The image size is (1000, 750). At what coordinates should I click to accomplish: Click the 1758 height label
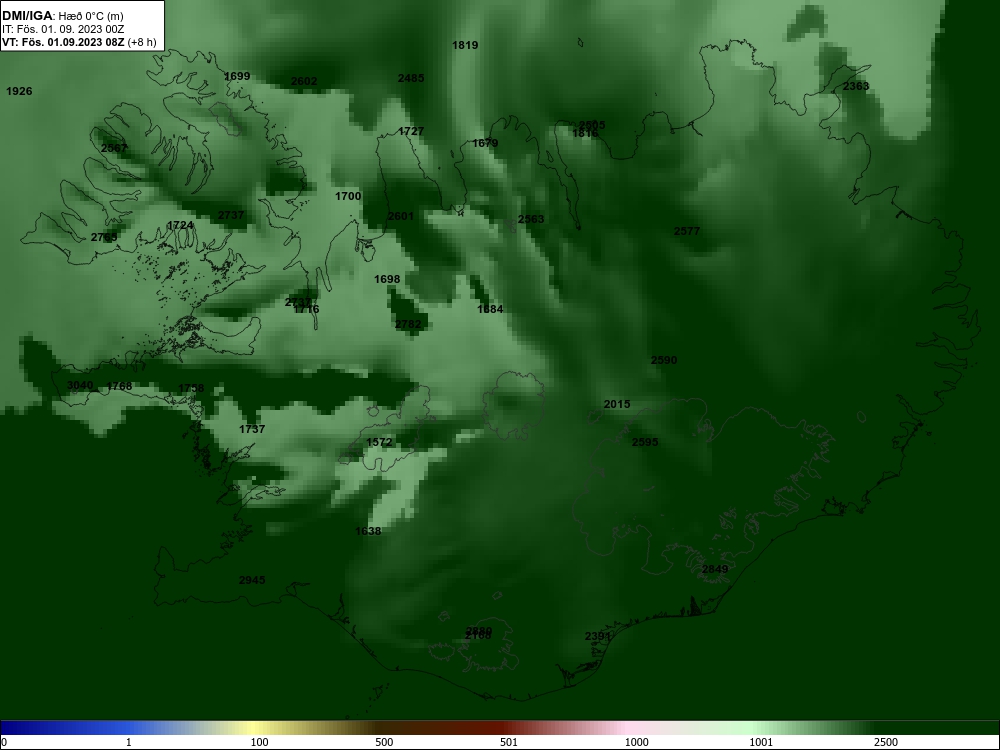click(191, 388)
